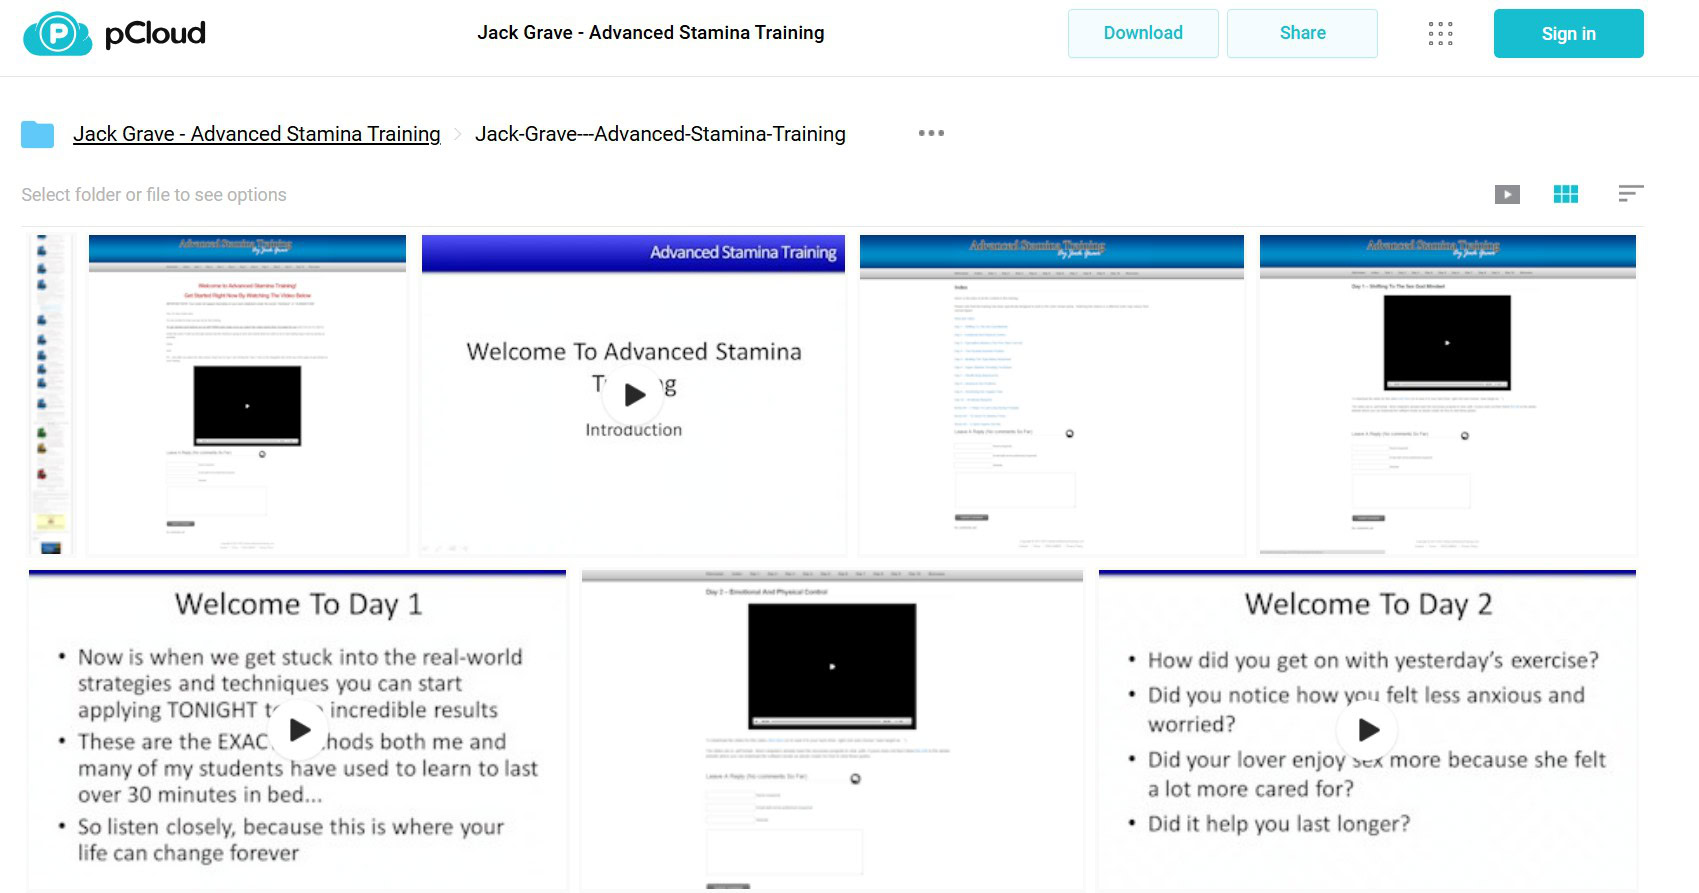Open the three-dot folder options menu

(x=931, y=133)
